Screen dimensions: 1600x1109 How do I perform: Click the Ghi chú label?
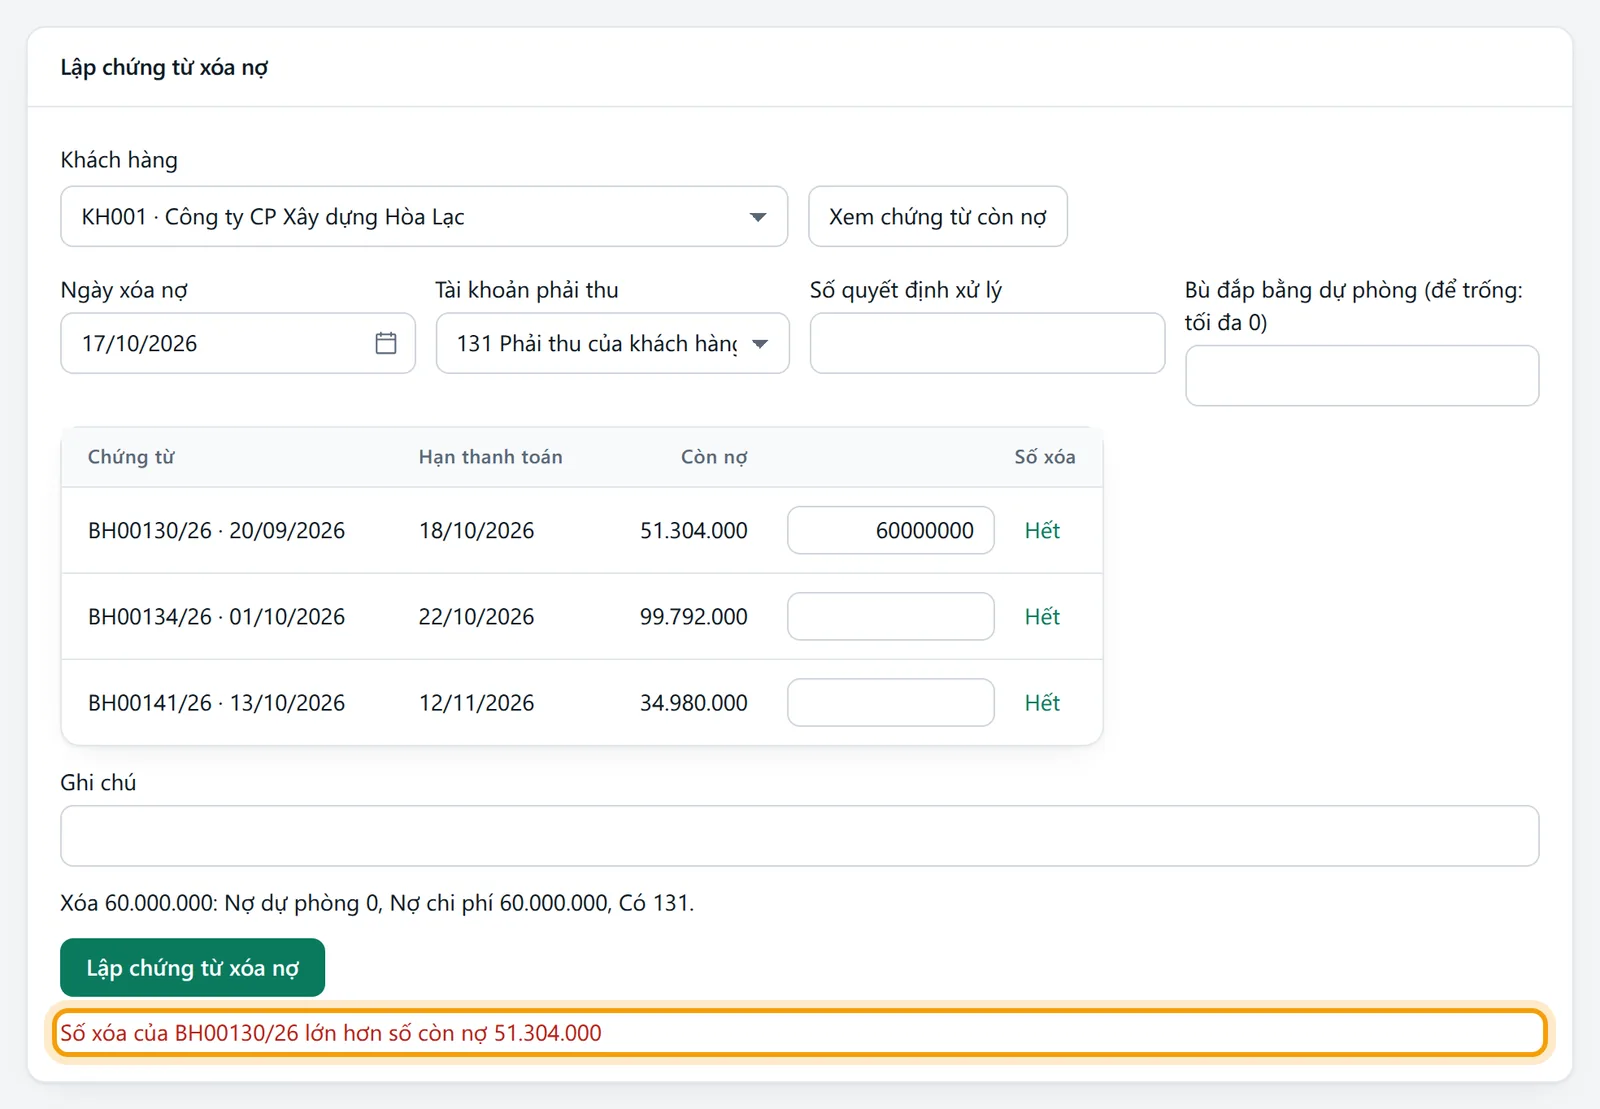98,782
